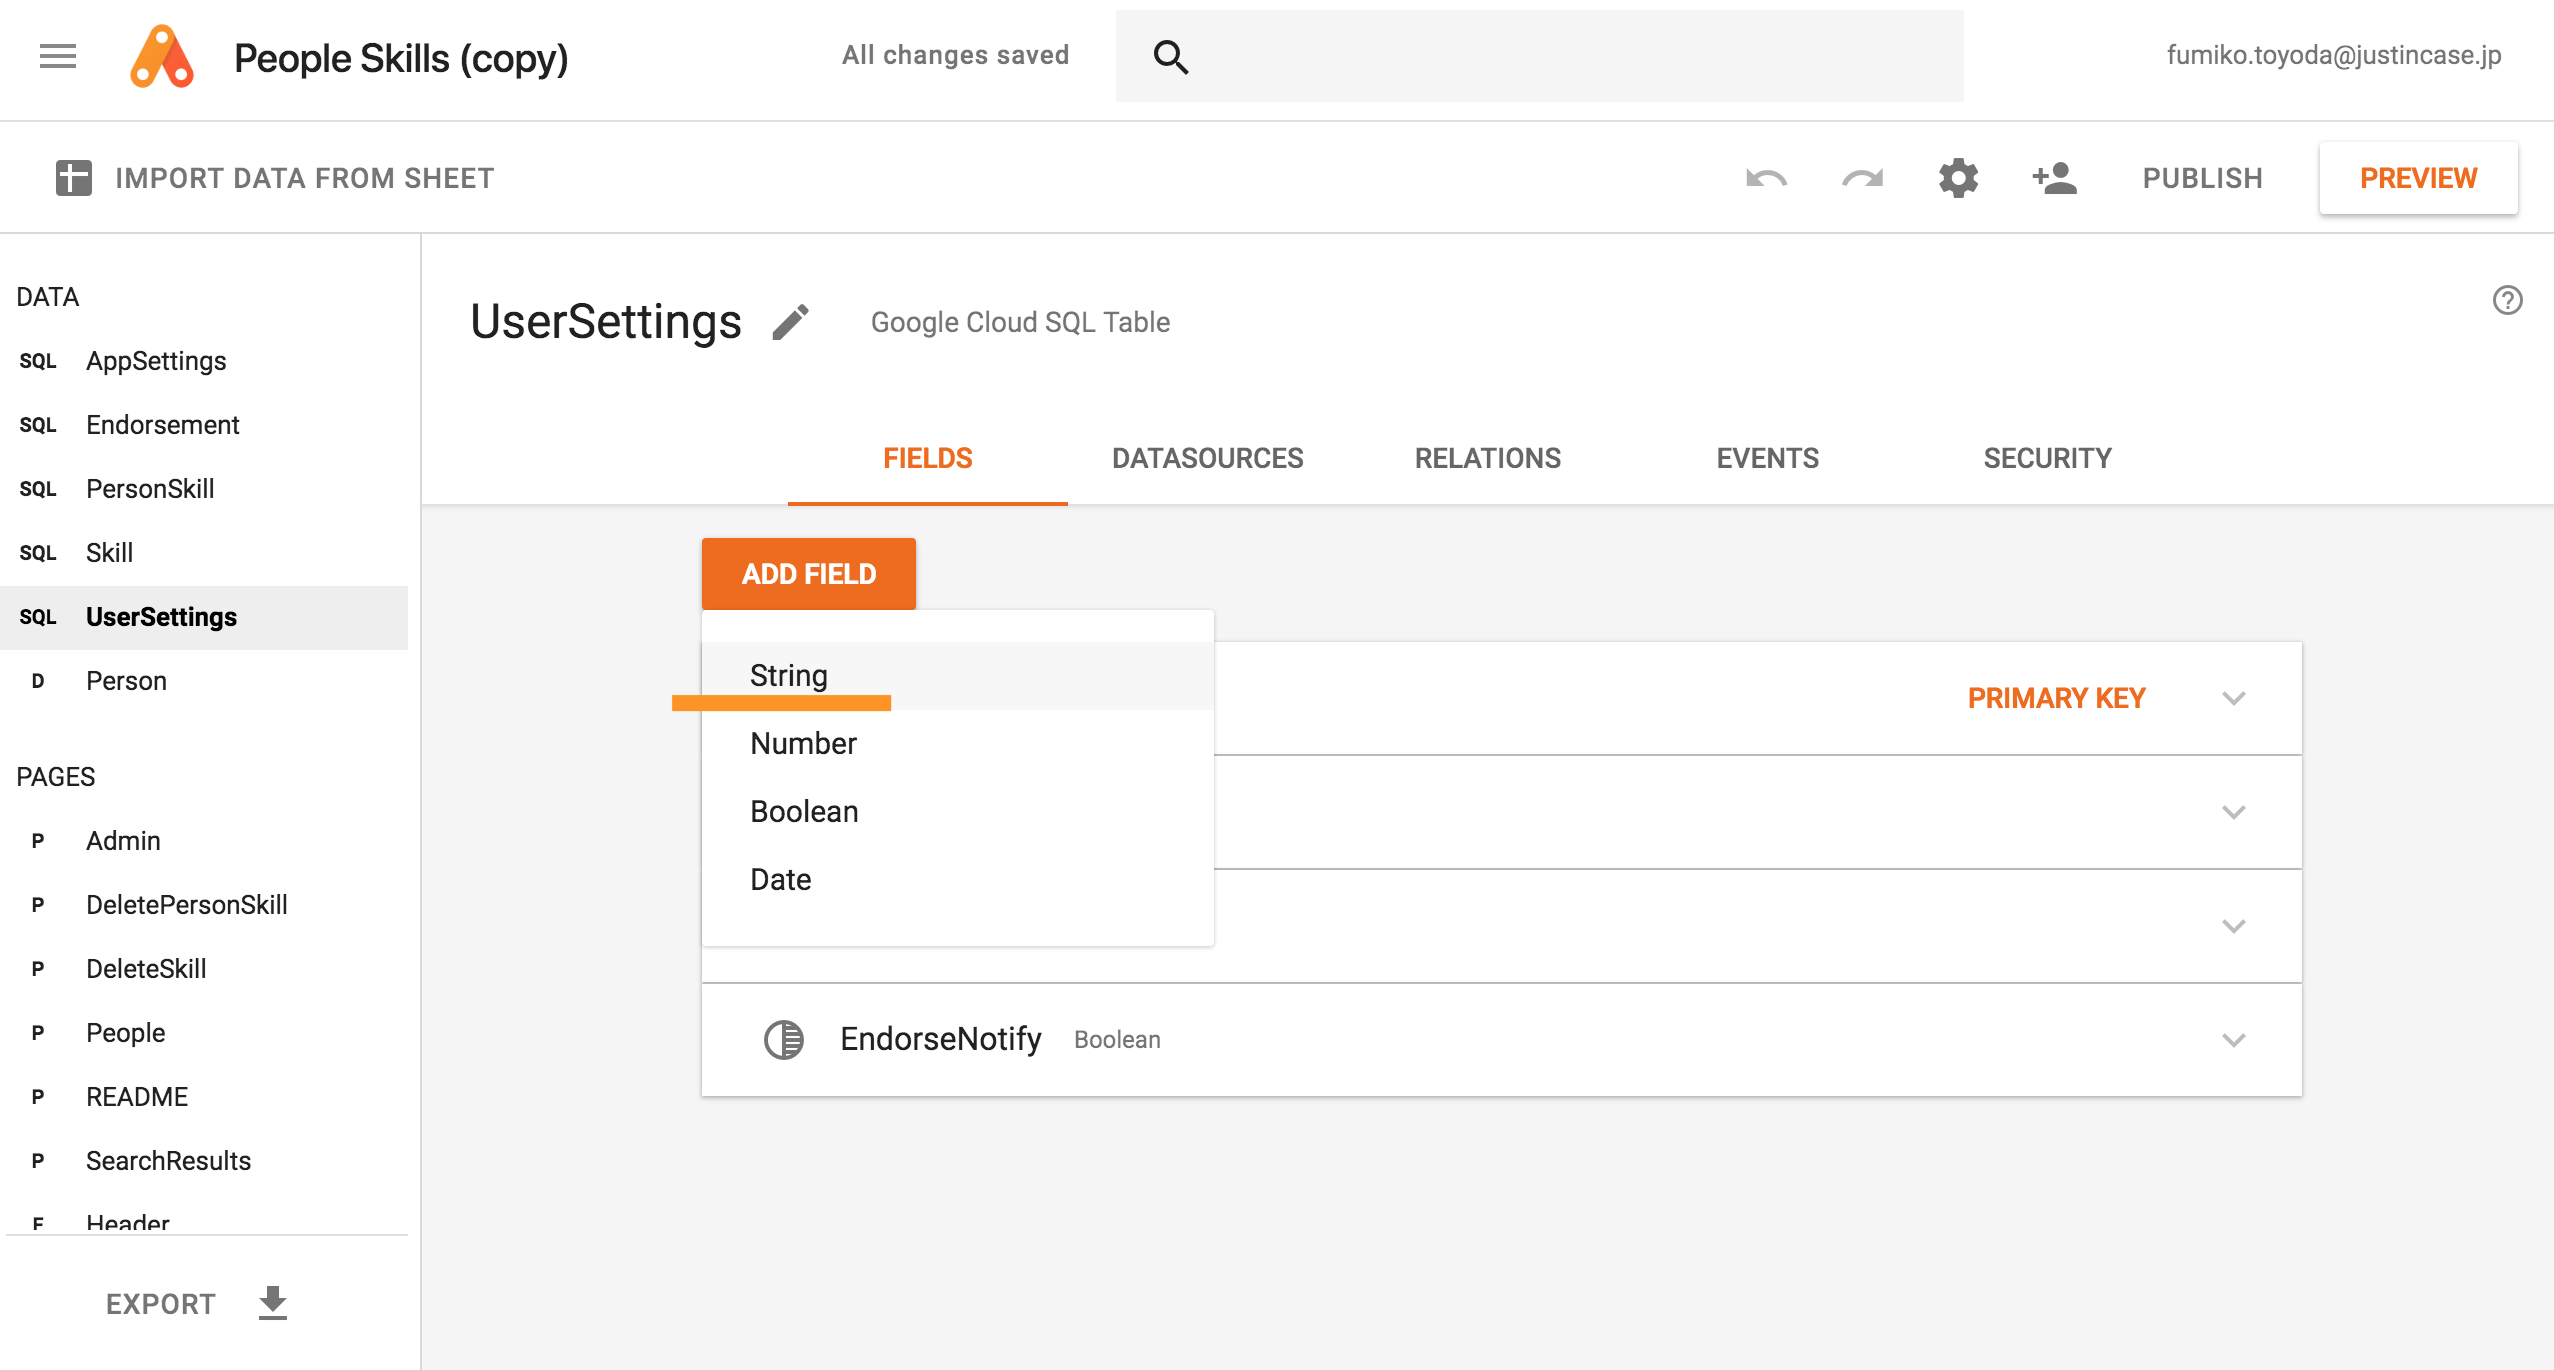This screenshot has width=2554, height=1370.
Task: Click the export download icon
Action: click(x=272, y=1303)
